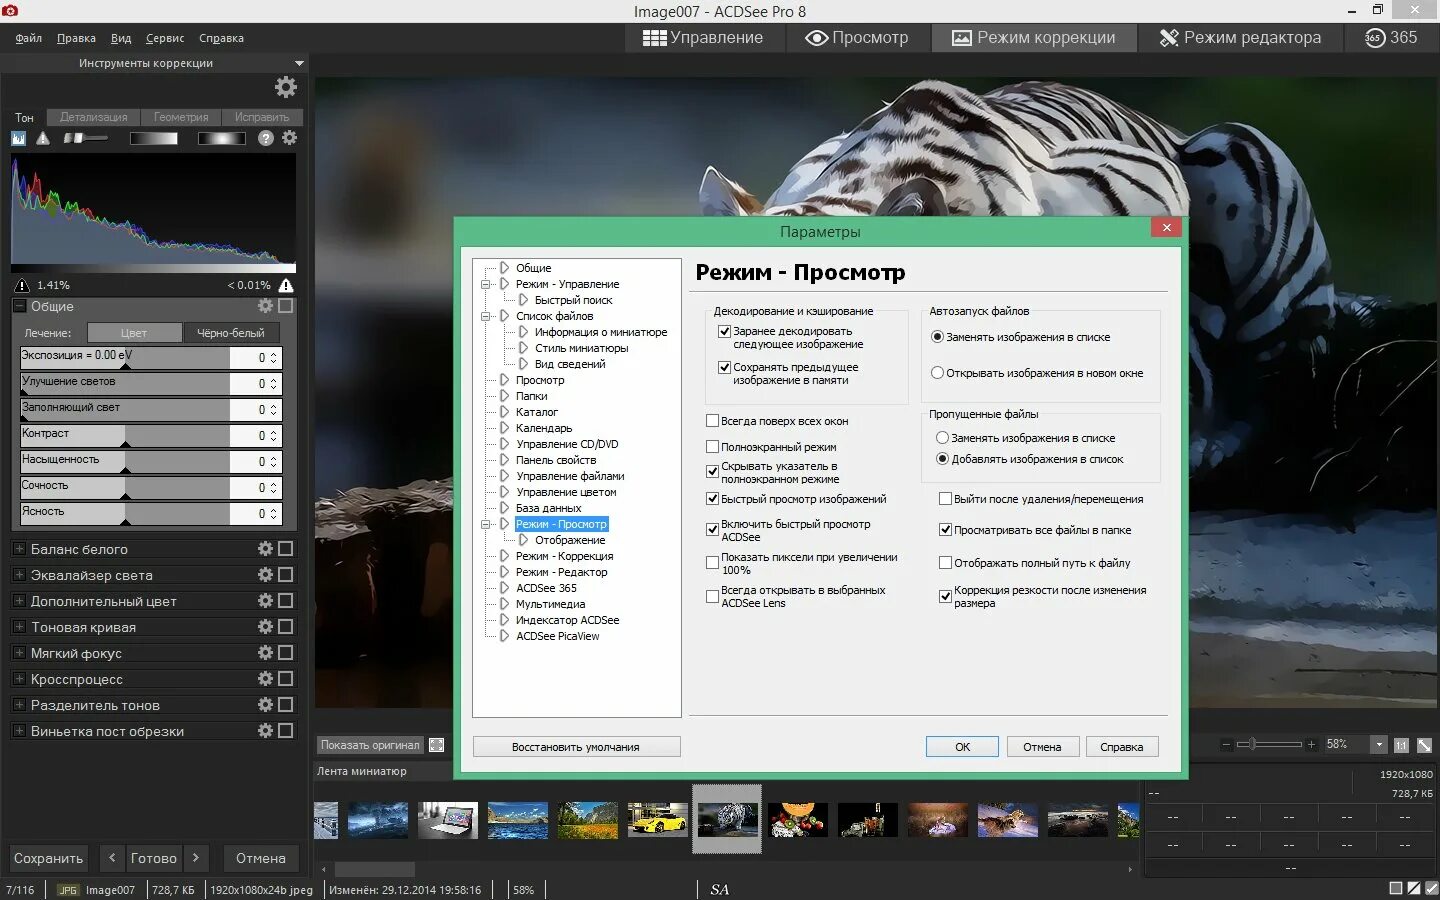Enable Полноэкранный режим checkbox
The height and width of the screenshot is (900, 1440).
click(712, 447)
